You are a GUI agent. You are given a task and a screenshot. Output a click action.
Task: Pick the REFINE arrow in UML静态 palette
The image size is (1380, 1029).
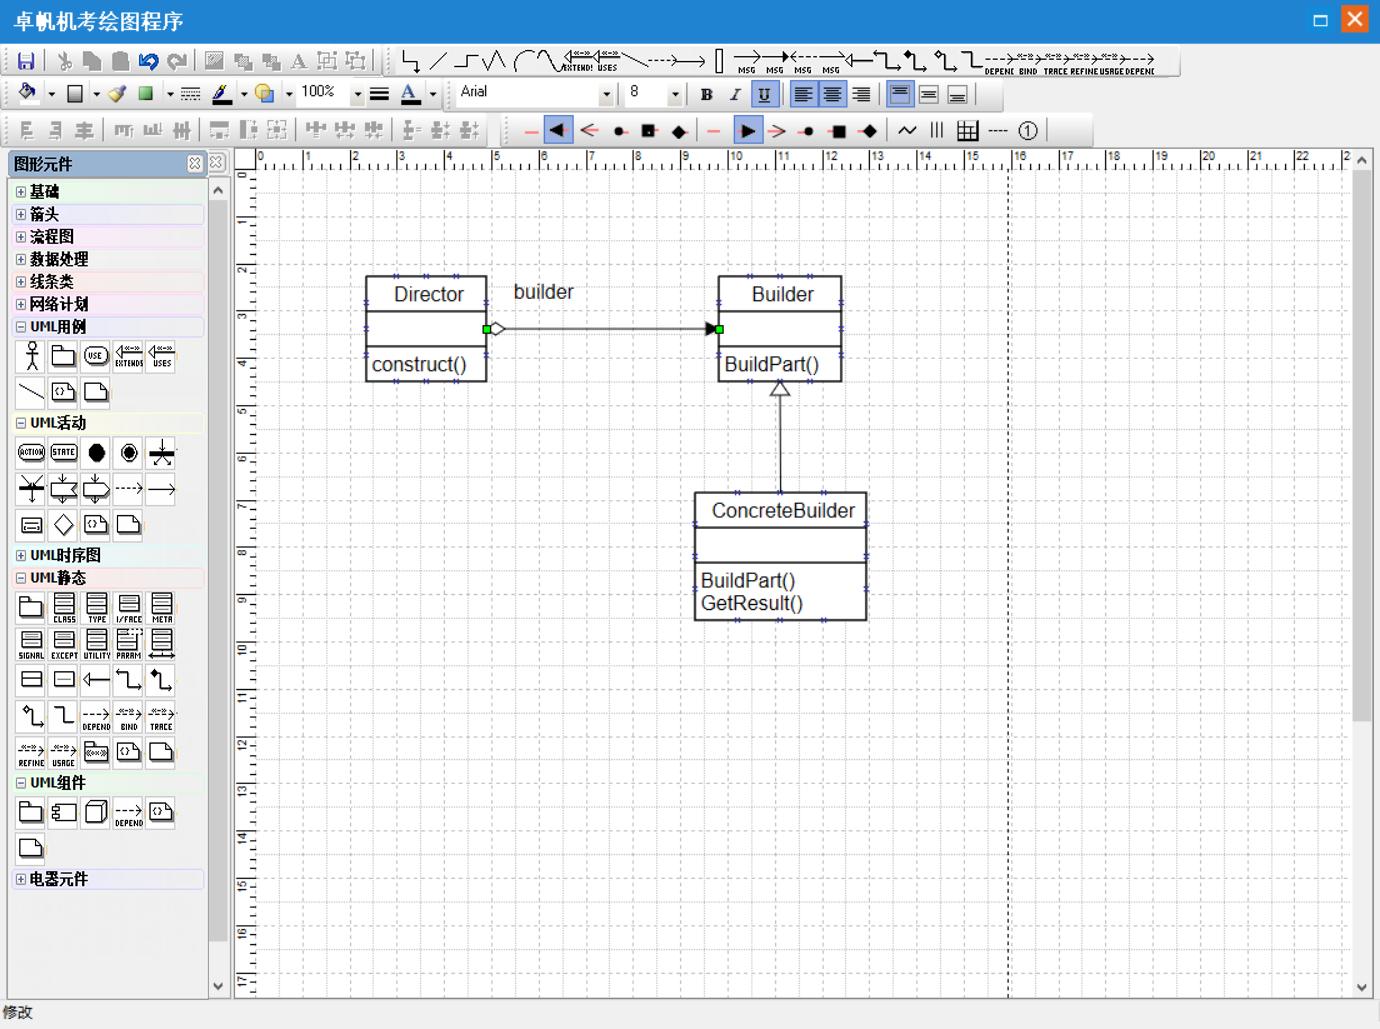pos(31,753)
